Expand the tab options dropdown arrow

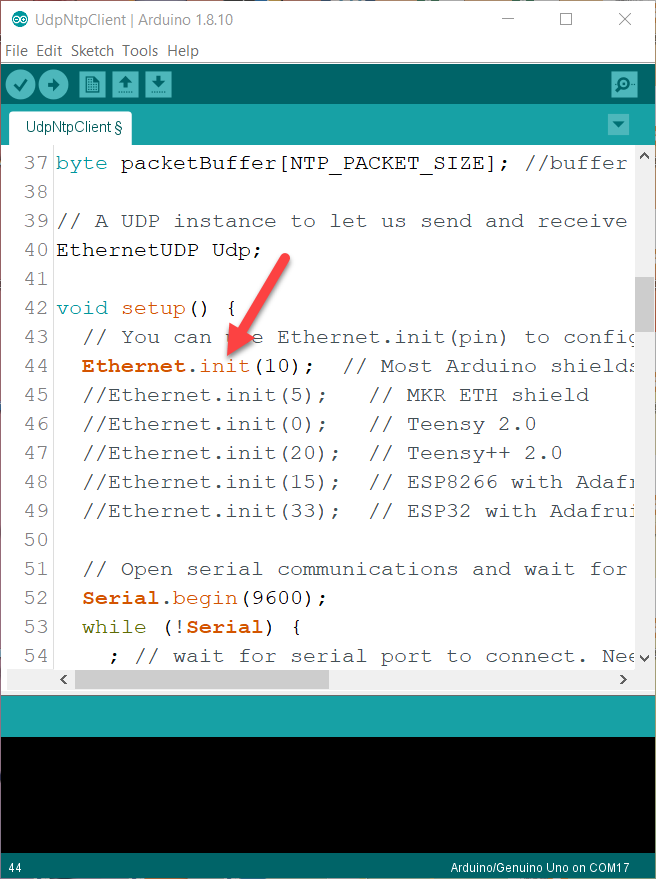(618, 124)
